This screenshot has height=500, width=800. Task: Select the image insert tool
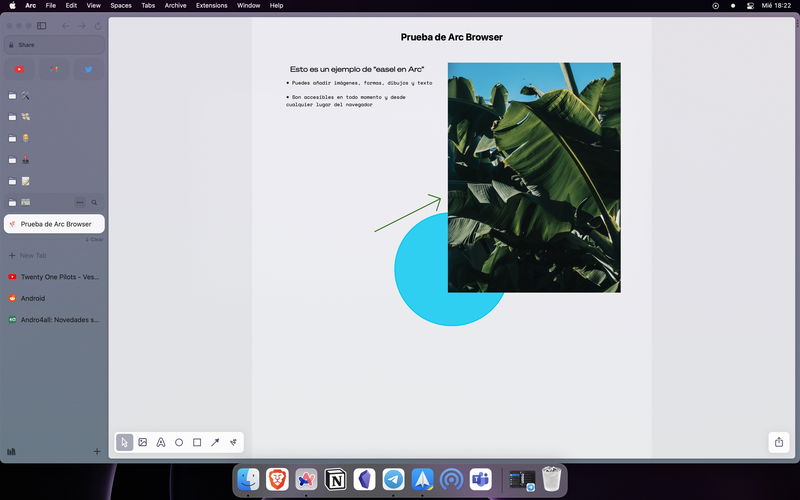[x=143, y=442]
